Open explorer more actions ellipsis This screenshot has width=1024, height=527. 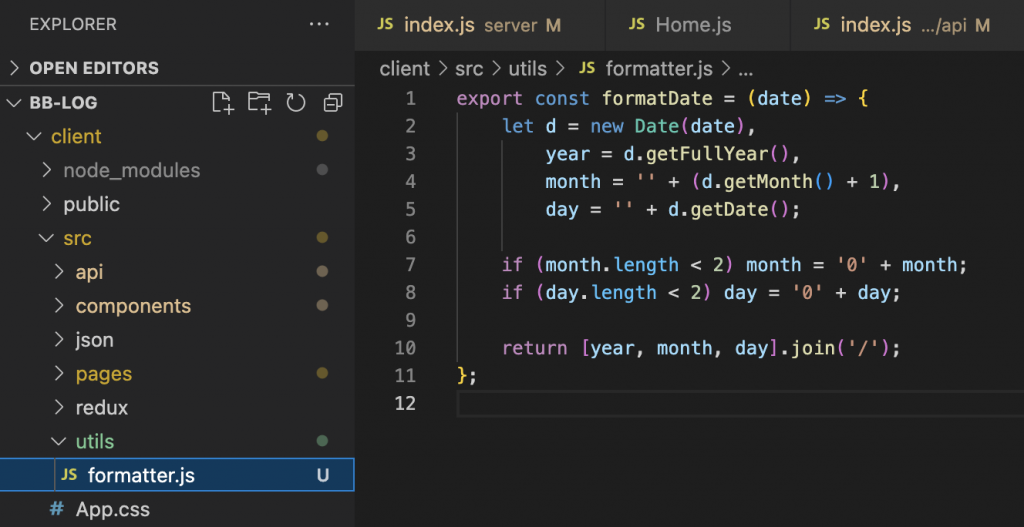319,24
